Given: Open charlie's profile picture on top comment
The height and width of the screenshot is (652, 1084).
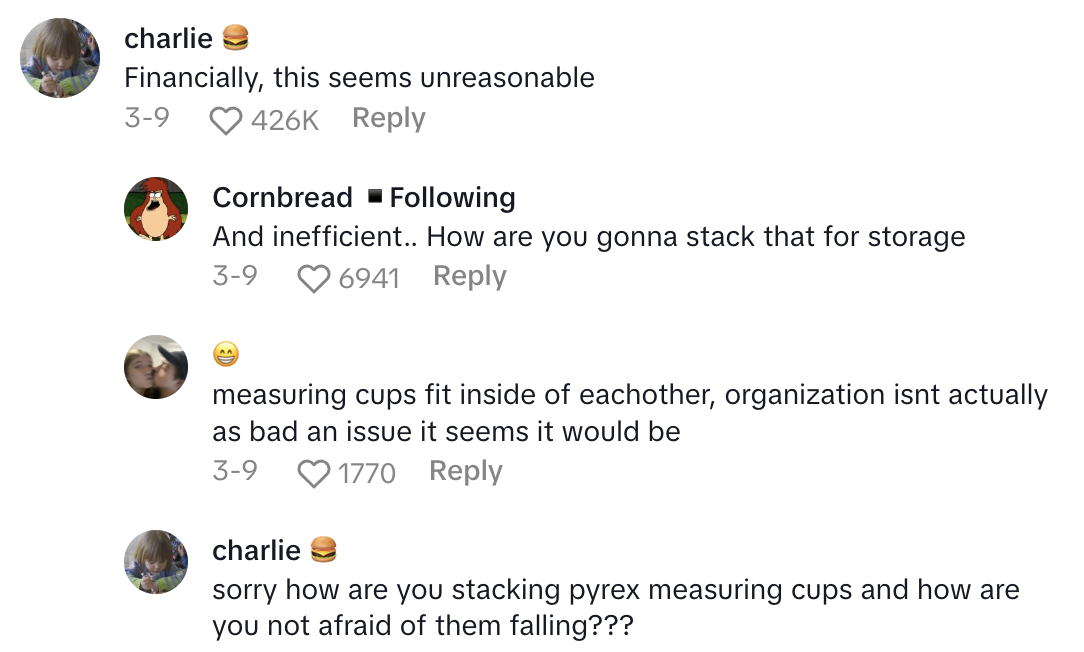Looking at the screenshot, I should click(61, 59).
